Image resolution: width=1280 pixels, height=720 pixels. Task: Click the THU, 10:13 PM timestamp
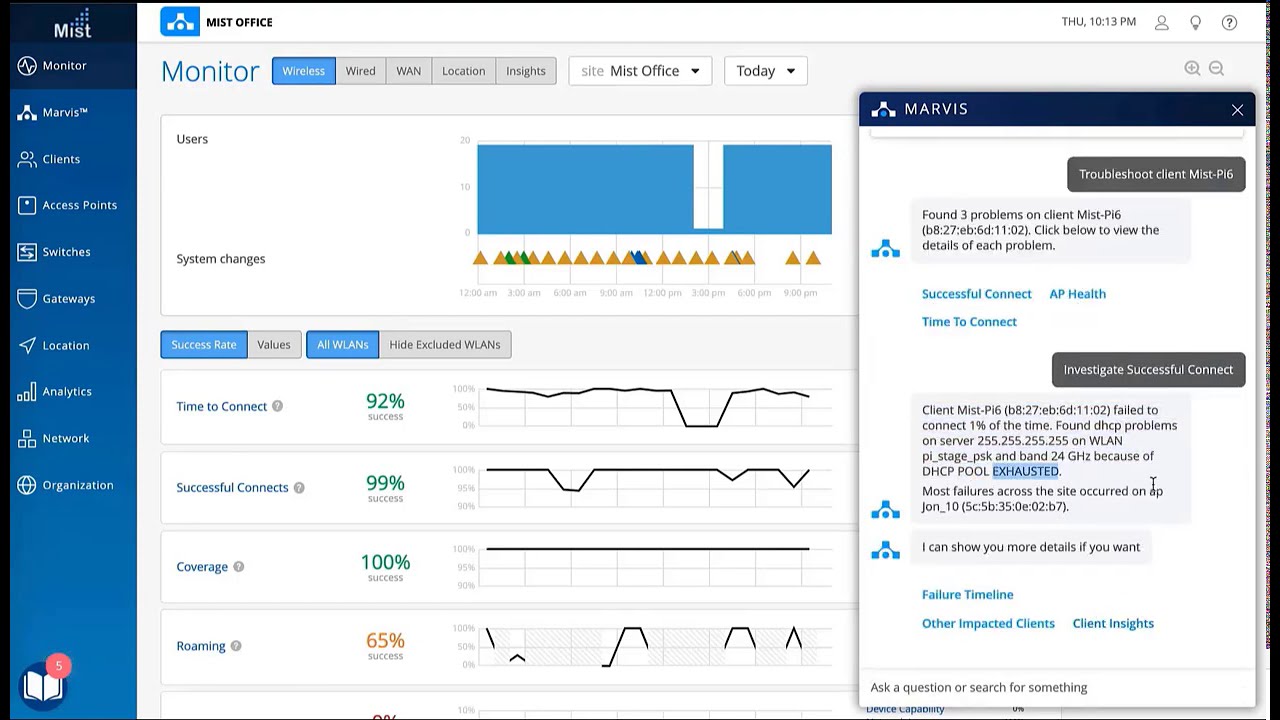[1099, 22]
